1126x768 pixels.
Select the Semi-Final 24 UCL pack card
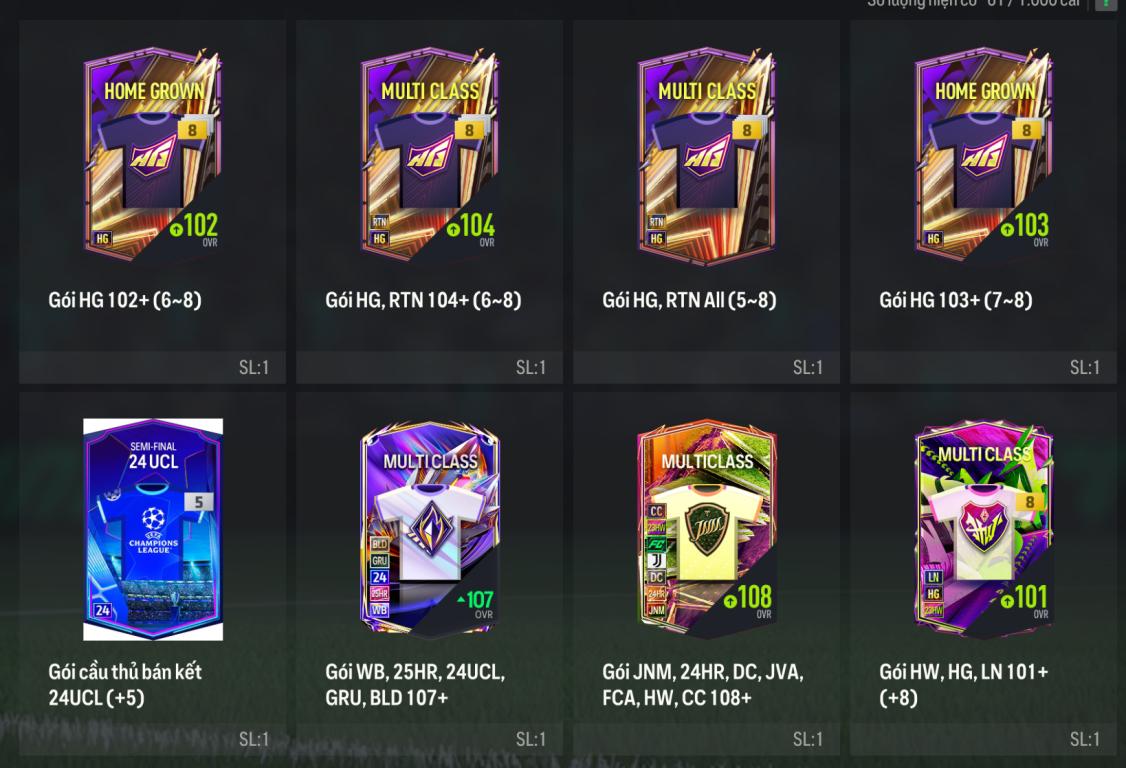[x=153, y=529]
